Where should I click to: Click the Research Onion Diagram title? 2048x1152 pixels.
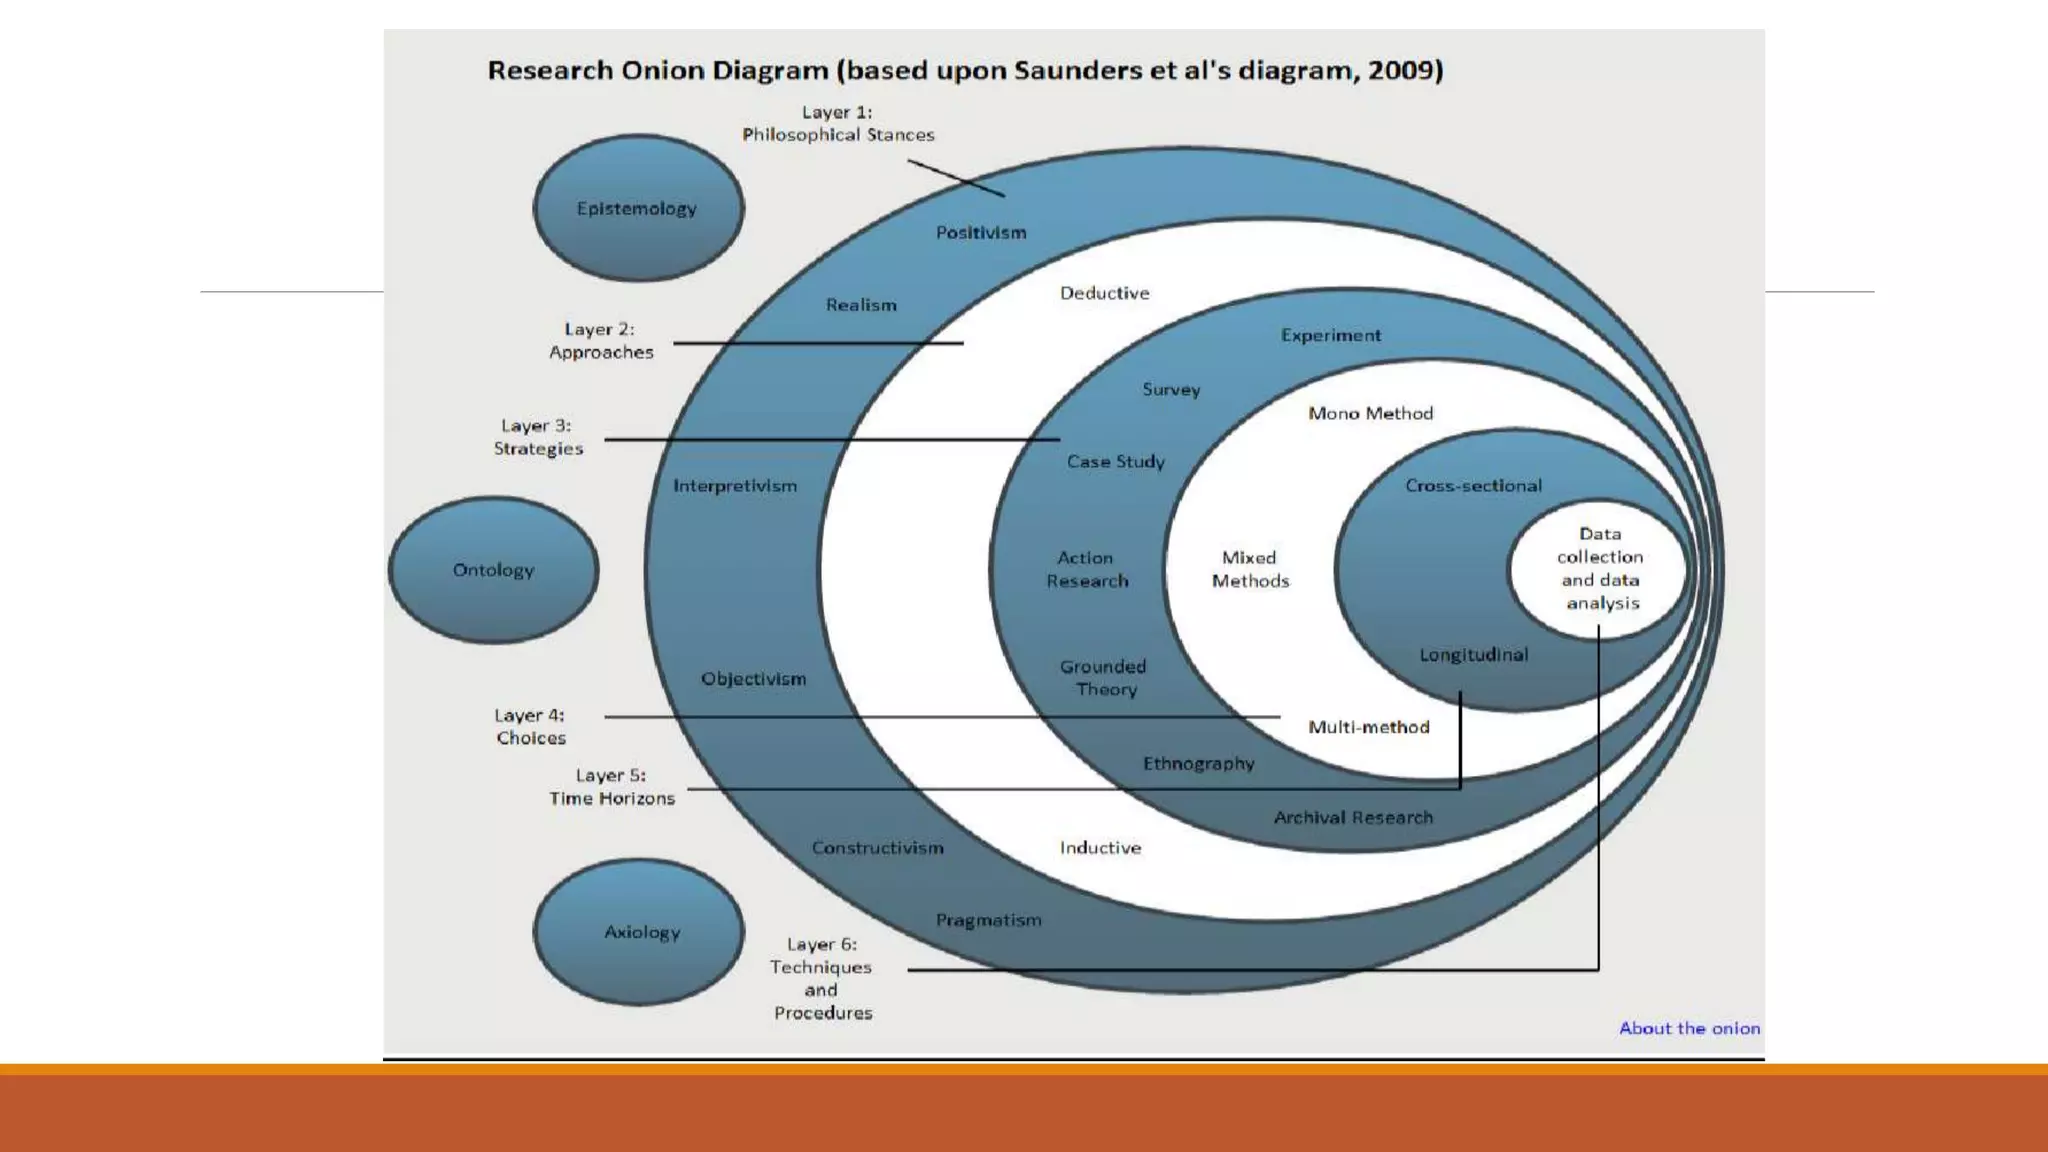click(x=965, y=71)
